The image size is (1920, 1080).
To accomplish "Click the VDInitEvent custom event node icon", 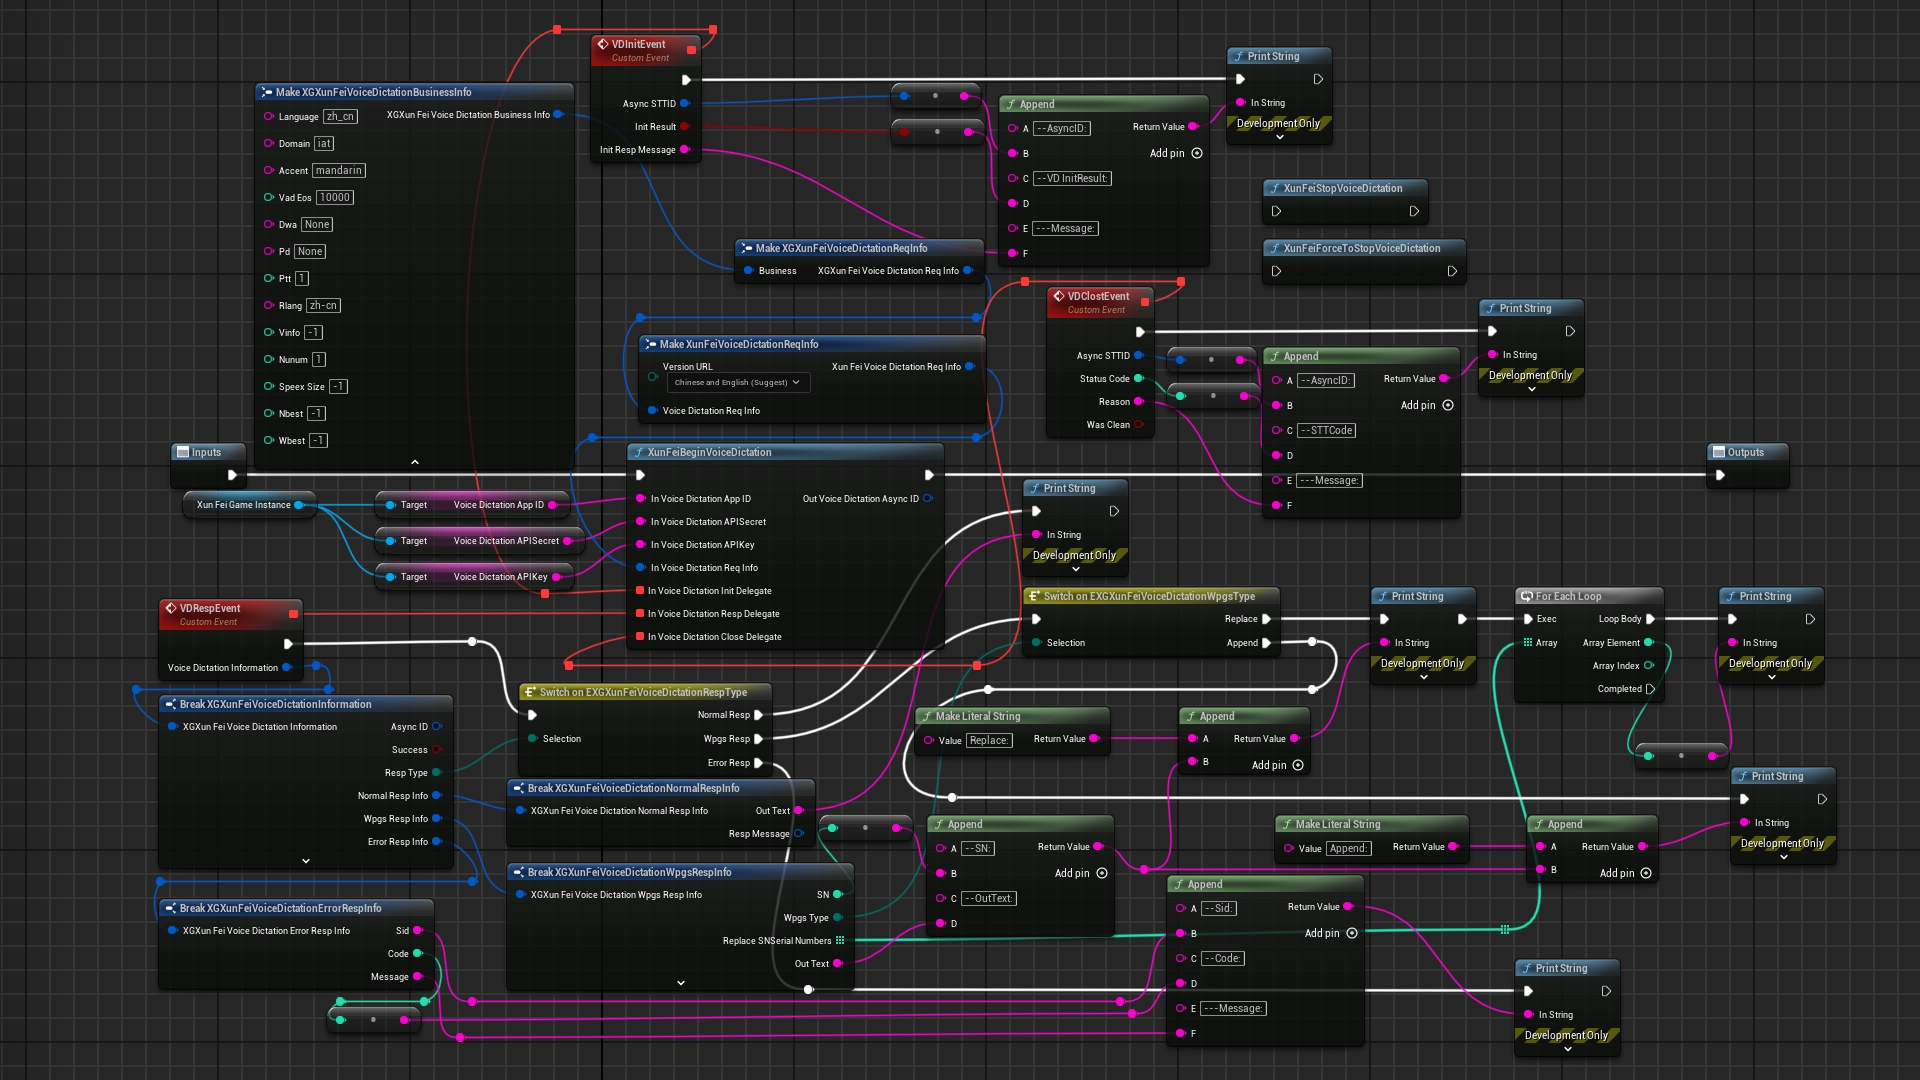I will point(603,44).
